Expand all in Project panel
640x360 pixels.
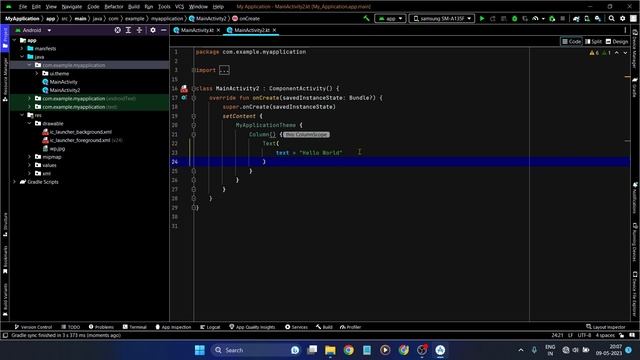(x=128, y=30)
